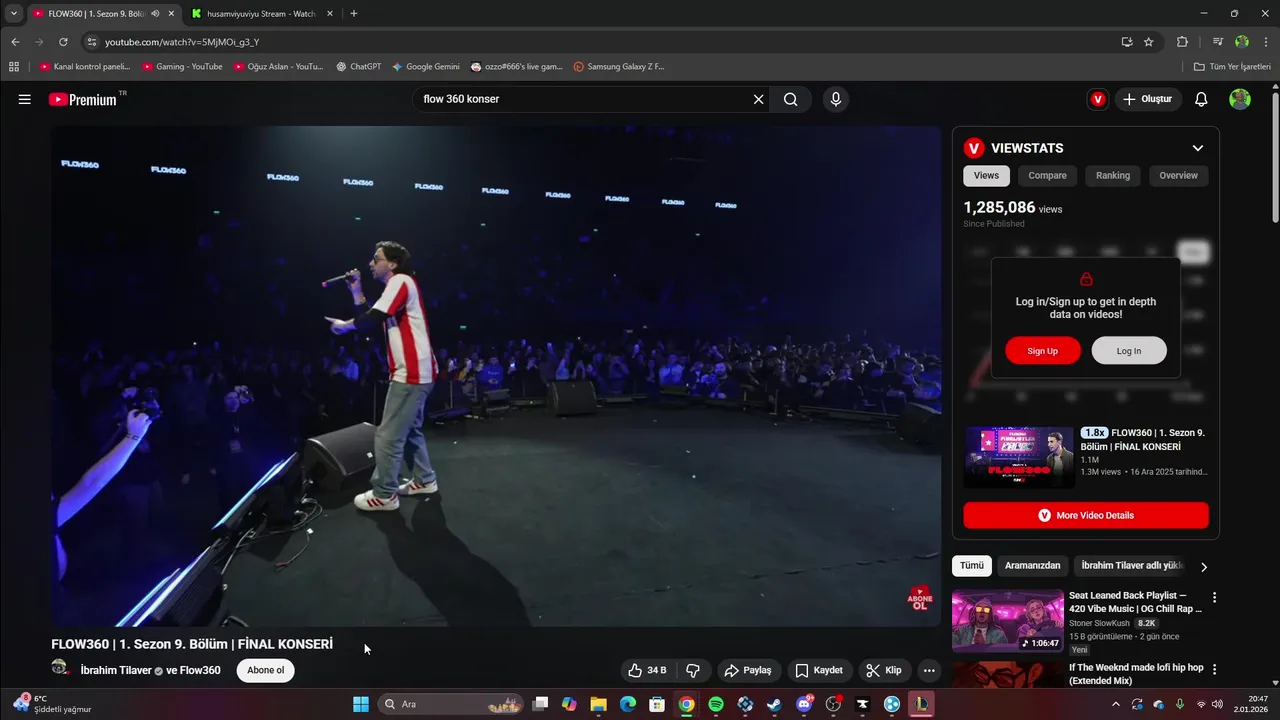The height and width of the screenshot is (720, 1280).
Task: Open Spotify from the taskbar
Action: pos(716,704)
